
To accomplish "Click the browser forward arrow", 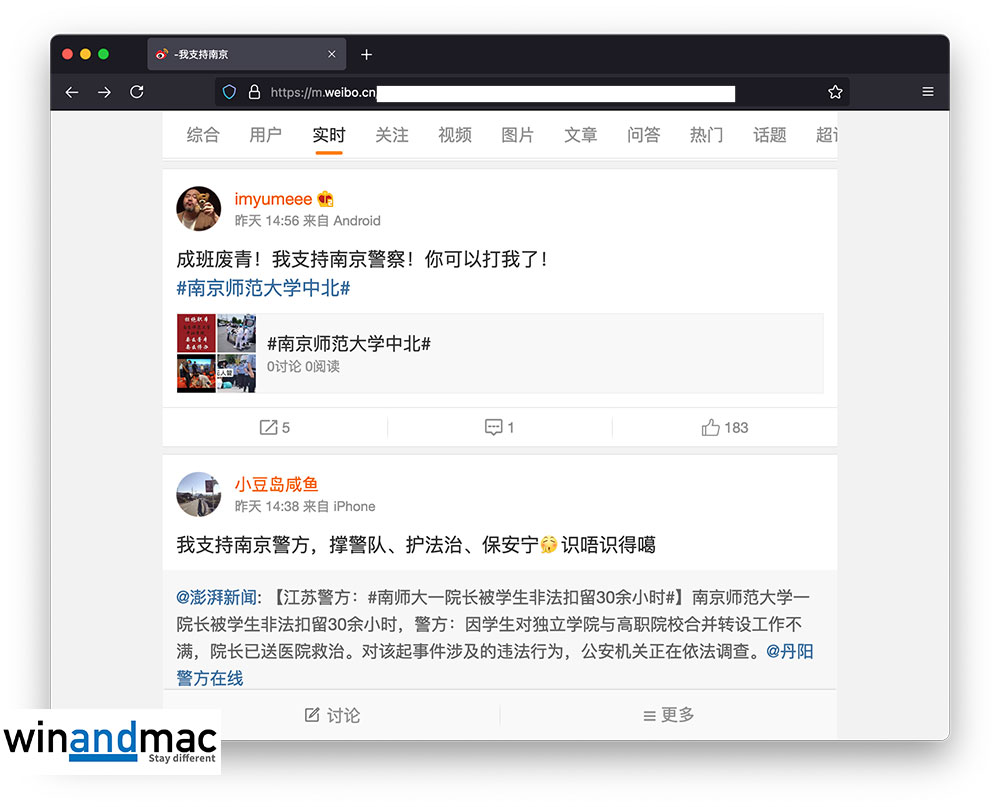I will pyautogui.click(x=104, y=92).
